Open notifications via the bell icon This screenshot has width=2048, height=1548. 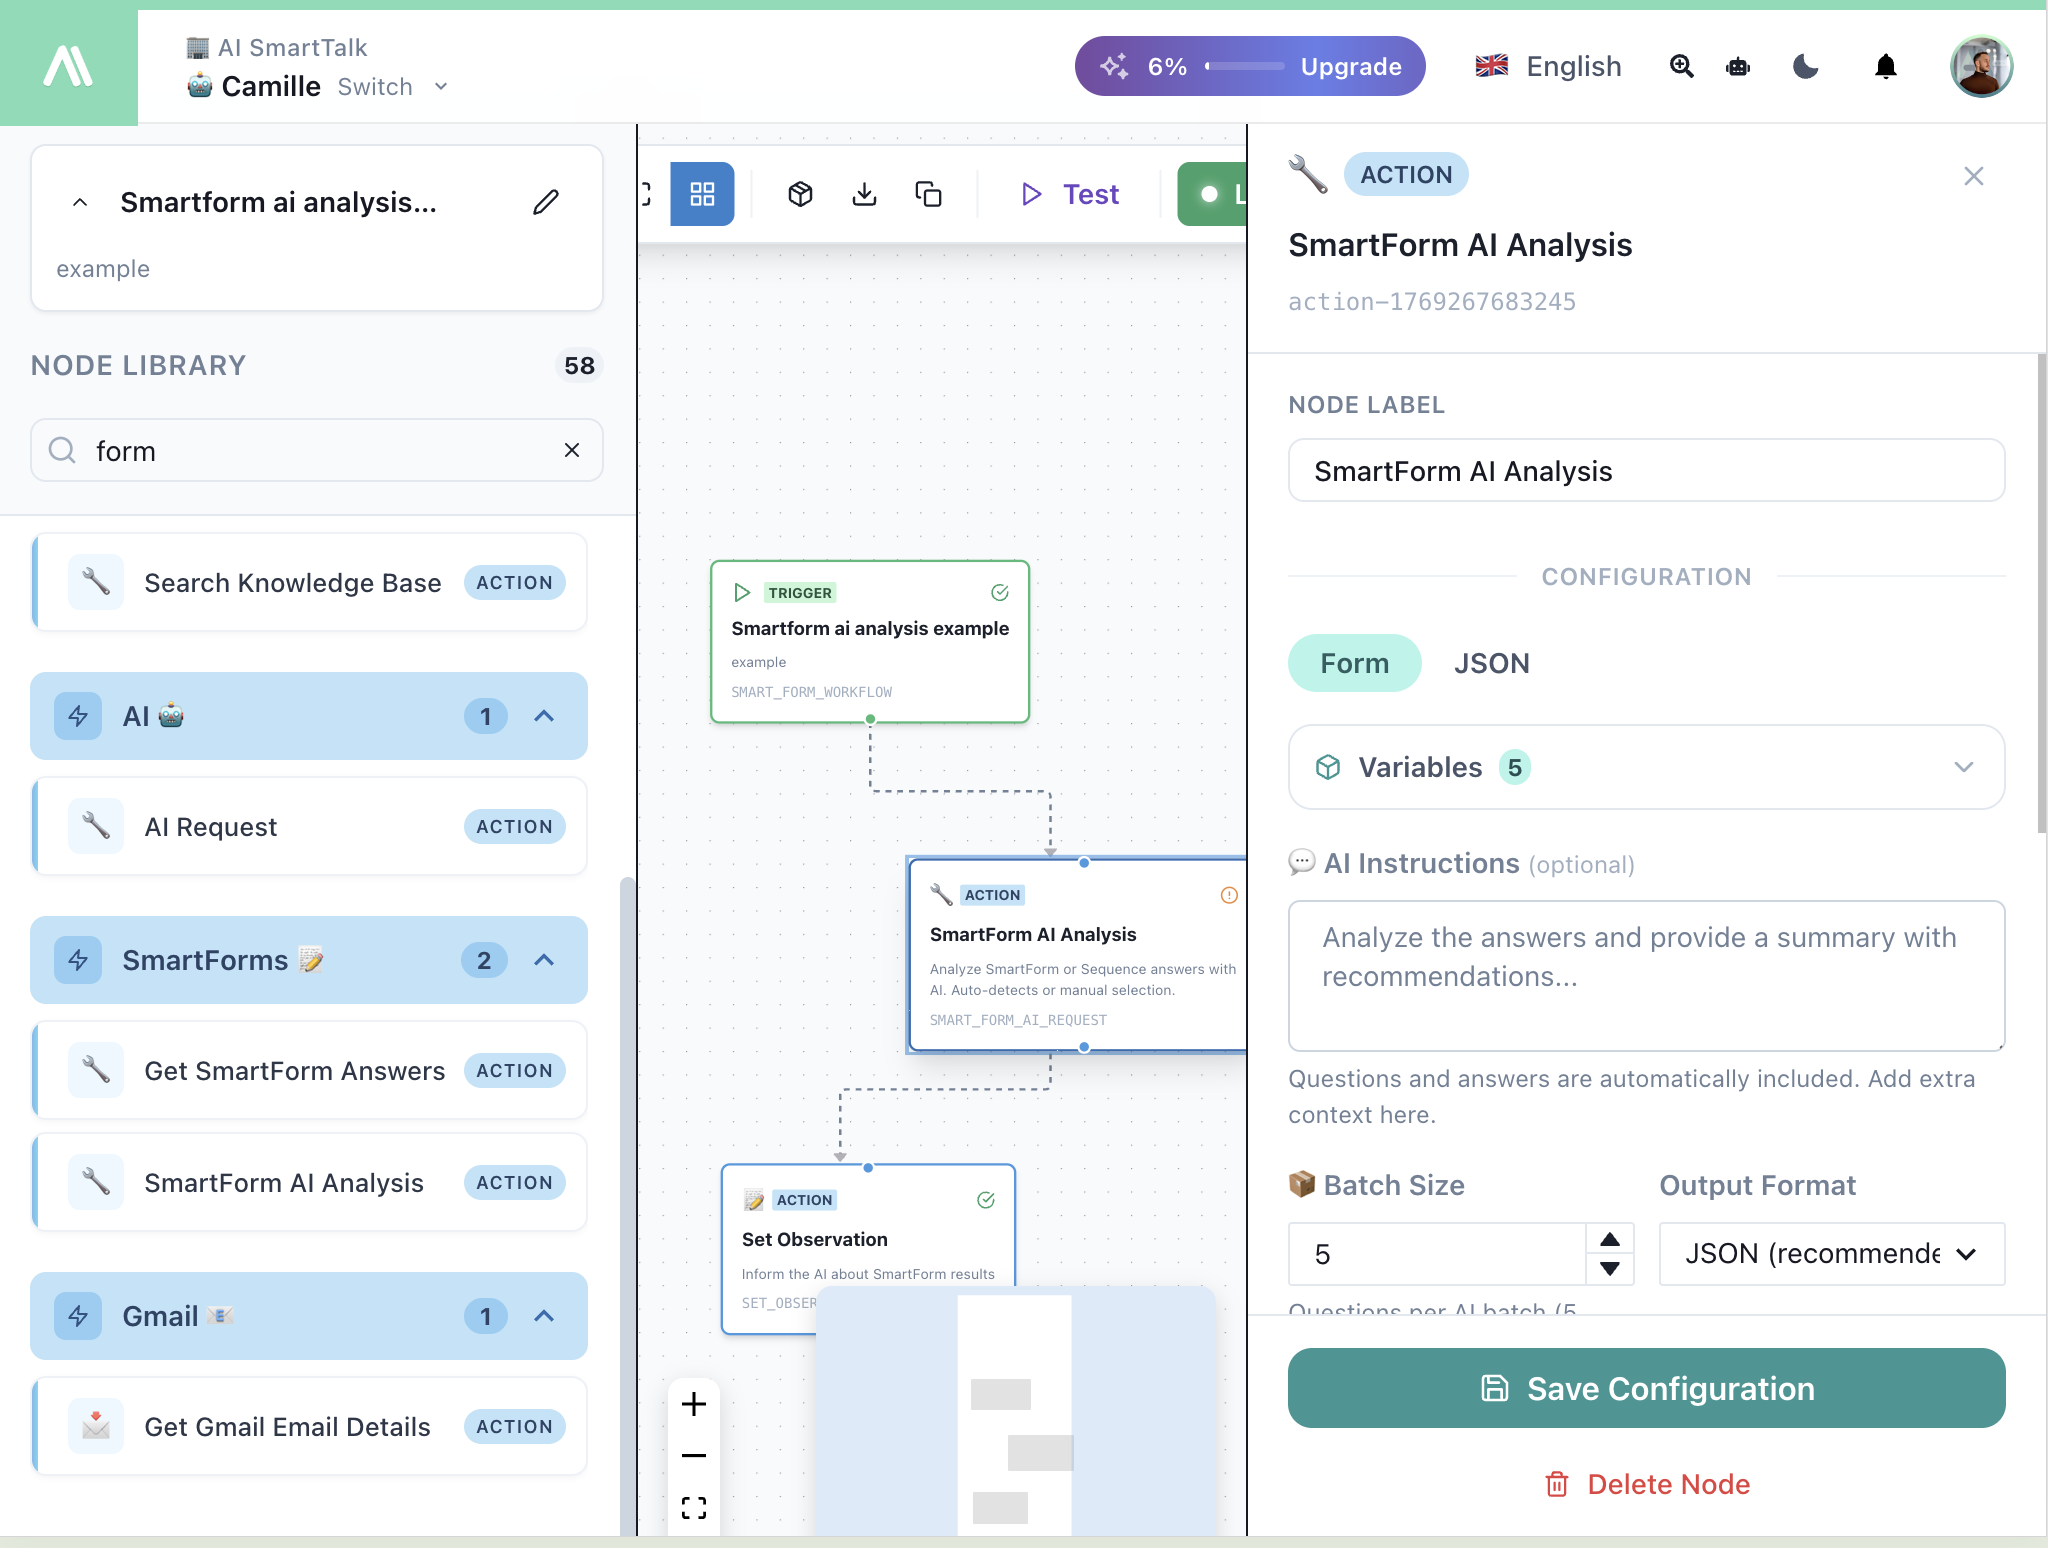(x=1886, y=66)
